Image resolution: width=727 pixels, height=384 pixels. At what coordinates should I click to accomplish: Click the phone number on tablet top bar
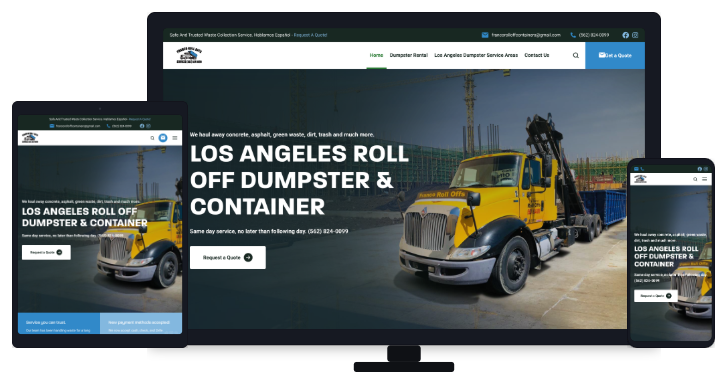click(121, 126)
